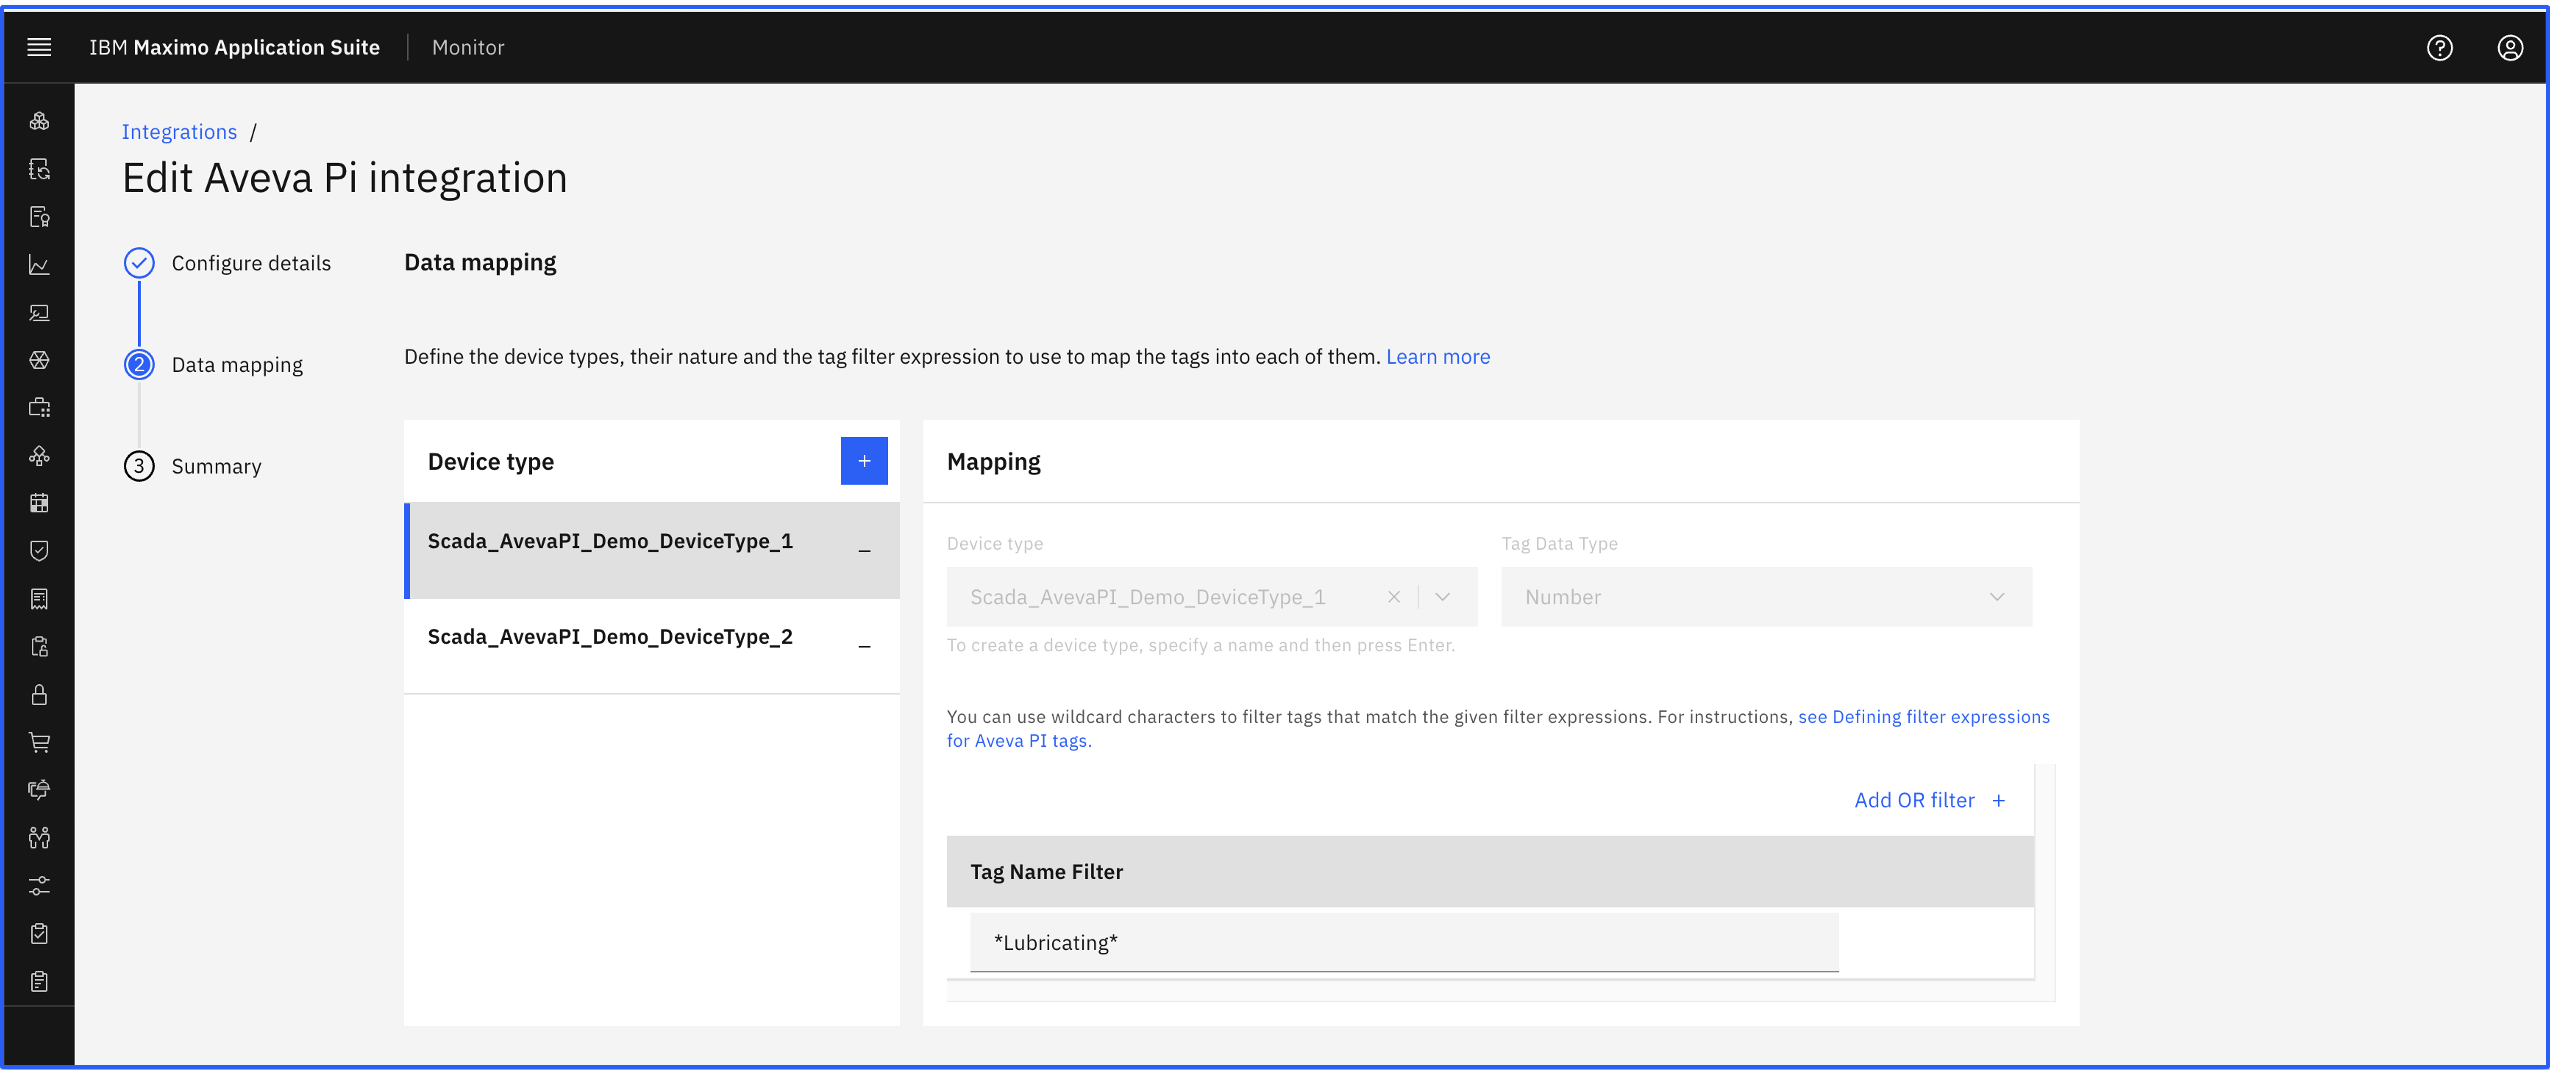This screenshot has width=2550, height=1070.
Task: Remove Scada_AvevaPI_Demo_DeviceType_1 with its minus icon
Action: tap(864, 551)
